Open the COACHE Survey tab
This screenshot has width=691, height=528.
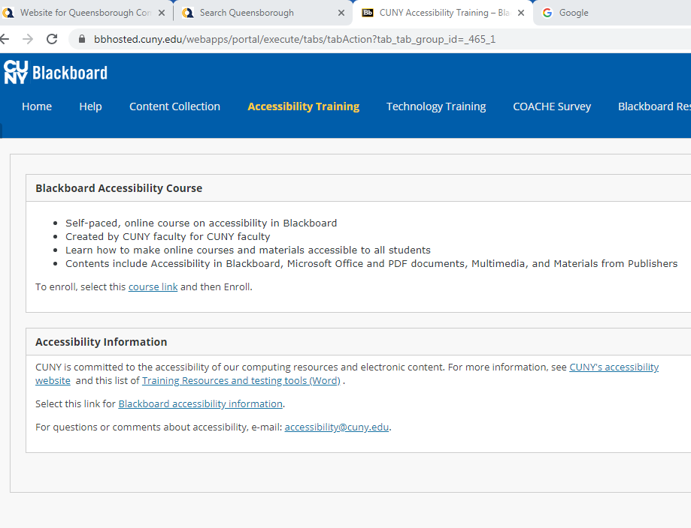pos(552,107)
